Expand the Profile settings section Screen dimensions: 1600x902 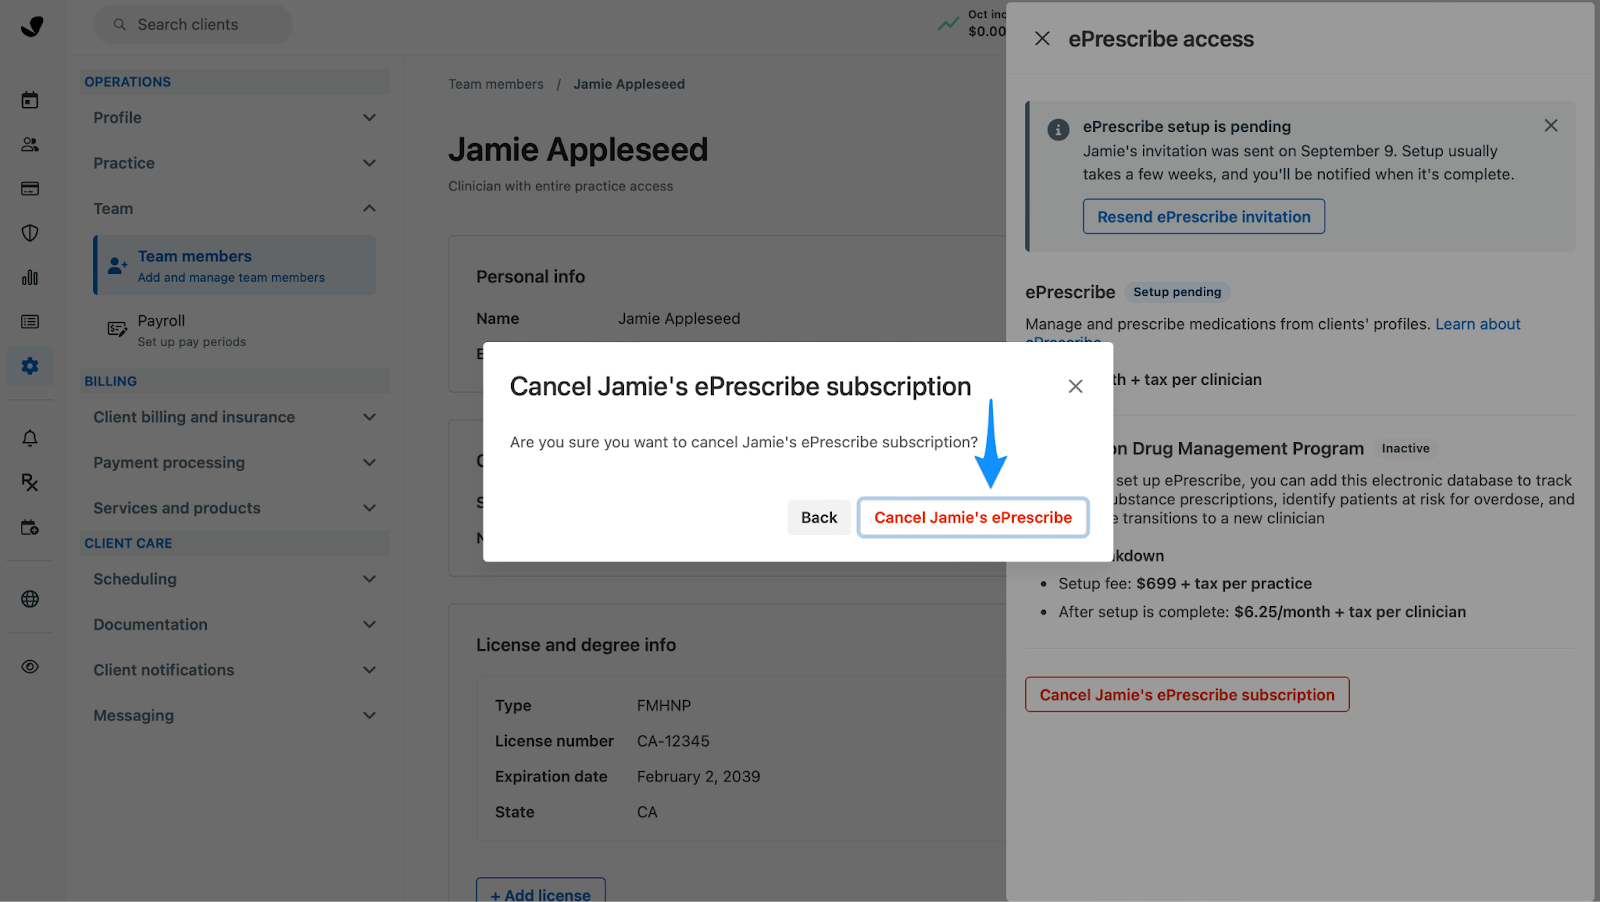click(x=235, y=118)
